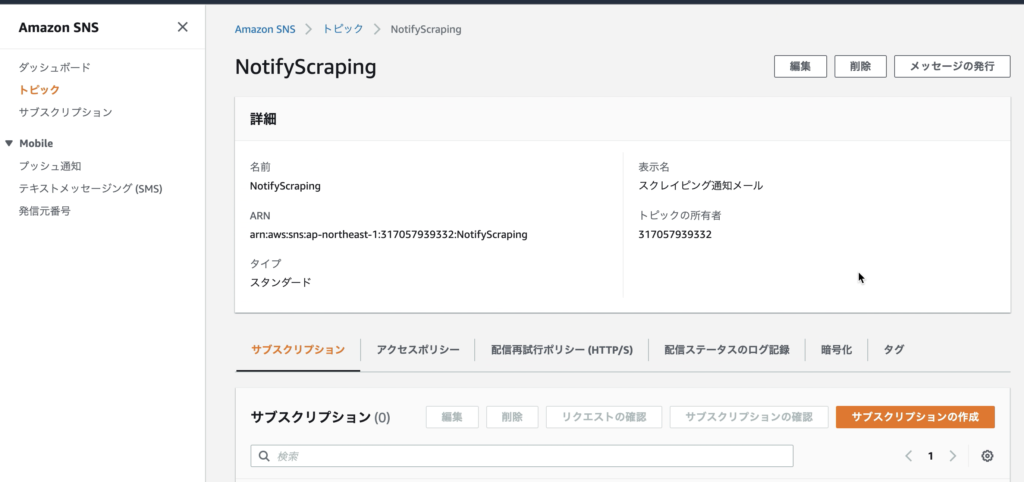This screenshot has height=482, width=1024.
Task: Click the NotifyScraping page heading
Action: tap(306, 67)
